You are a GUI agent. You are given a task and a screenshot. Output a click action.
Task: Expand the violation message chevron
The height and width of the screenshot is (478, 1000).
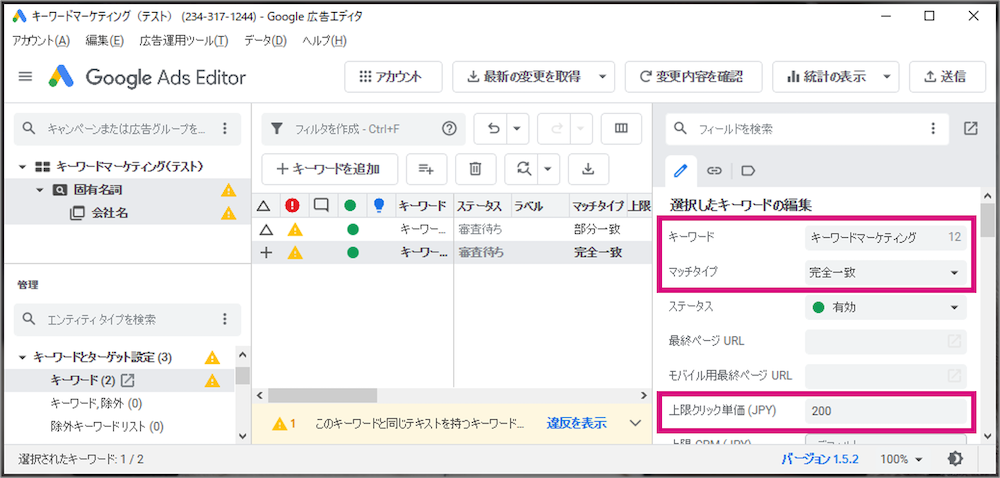point(635,423)
